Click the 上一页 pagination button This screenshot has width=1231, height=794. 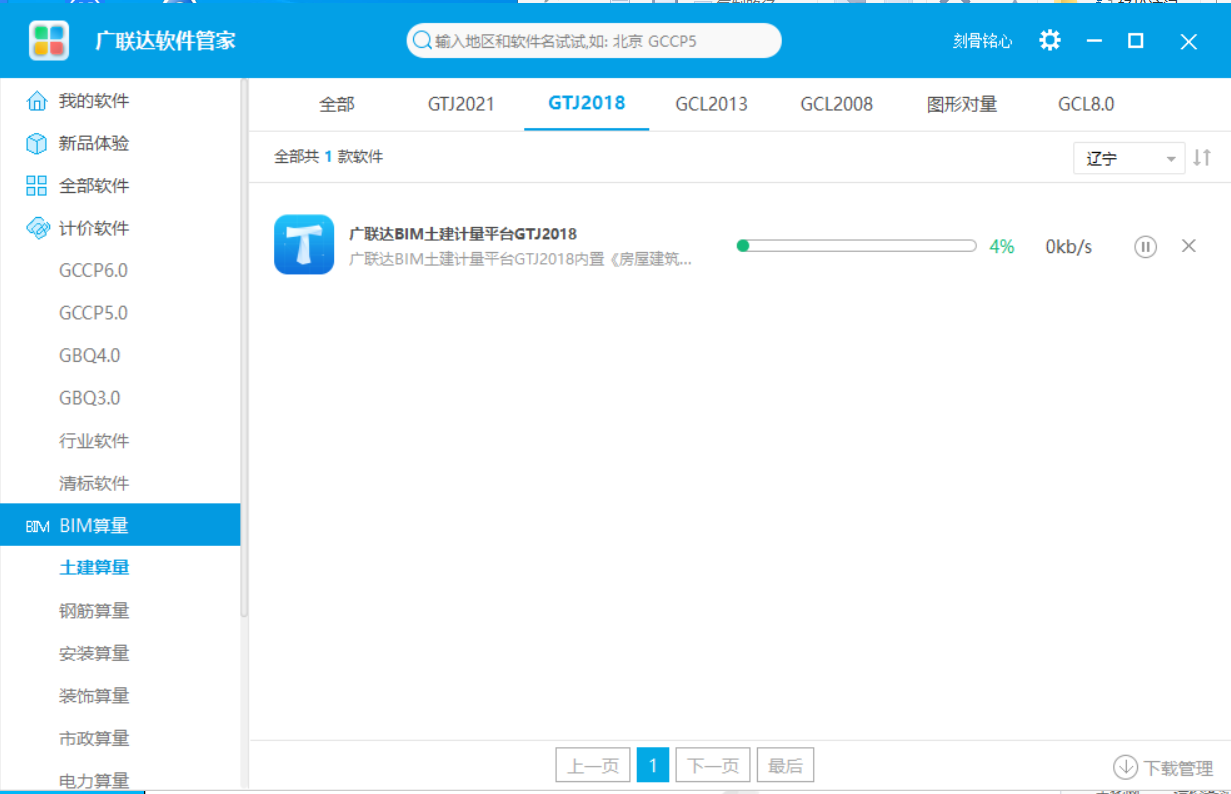click(x=593, y=766)
